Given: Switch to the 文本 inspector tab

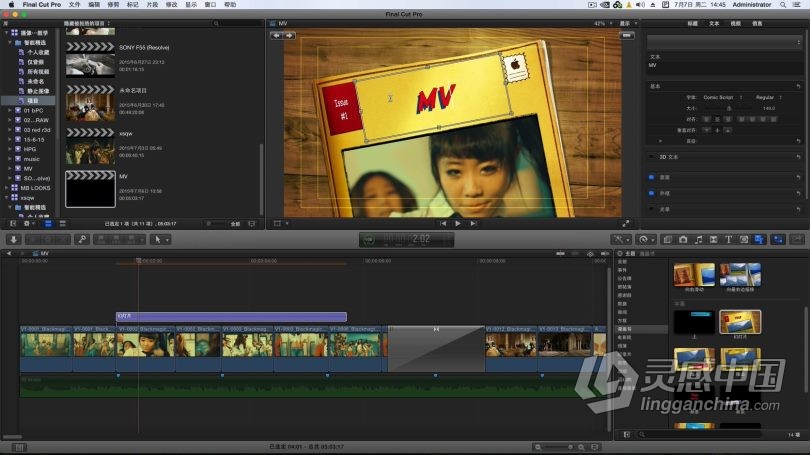Looking at the screenshot, I should 714,23.
